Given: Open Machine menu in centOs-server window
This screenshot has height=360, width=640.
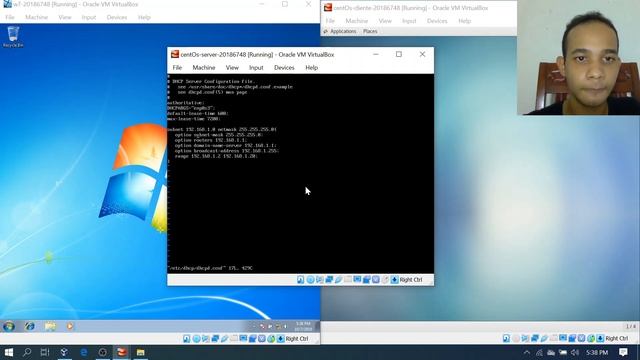Looking at the screenshot, I should tap(204, 68).
